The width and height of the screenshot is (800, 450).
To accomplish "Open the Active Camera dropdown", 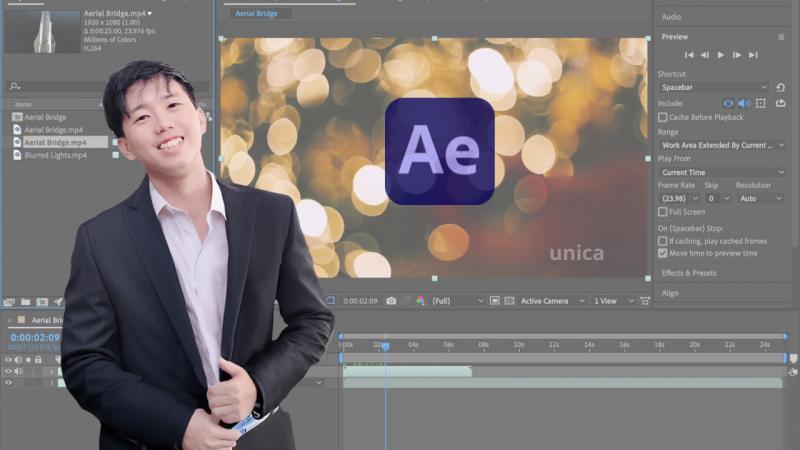I will 552,301.
